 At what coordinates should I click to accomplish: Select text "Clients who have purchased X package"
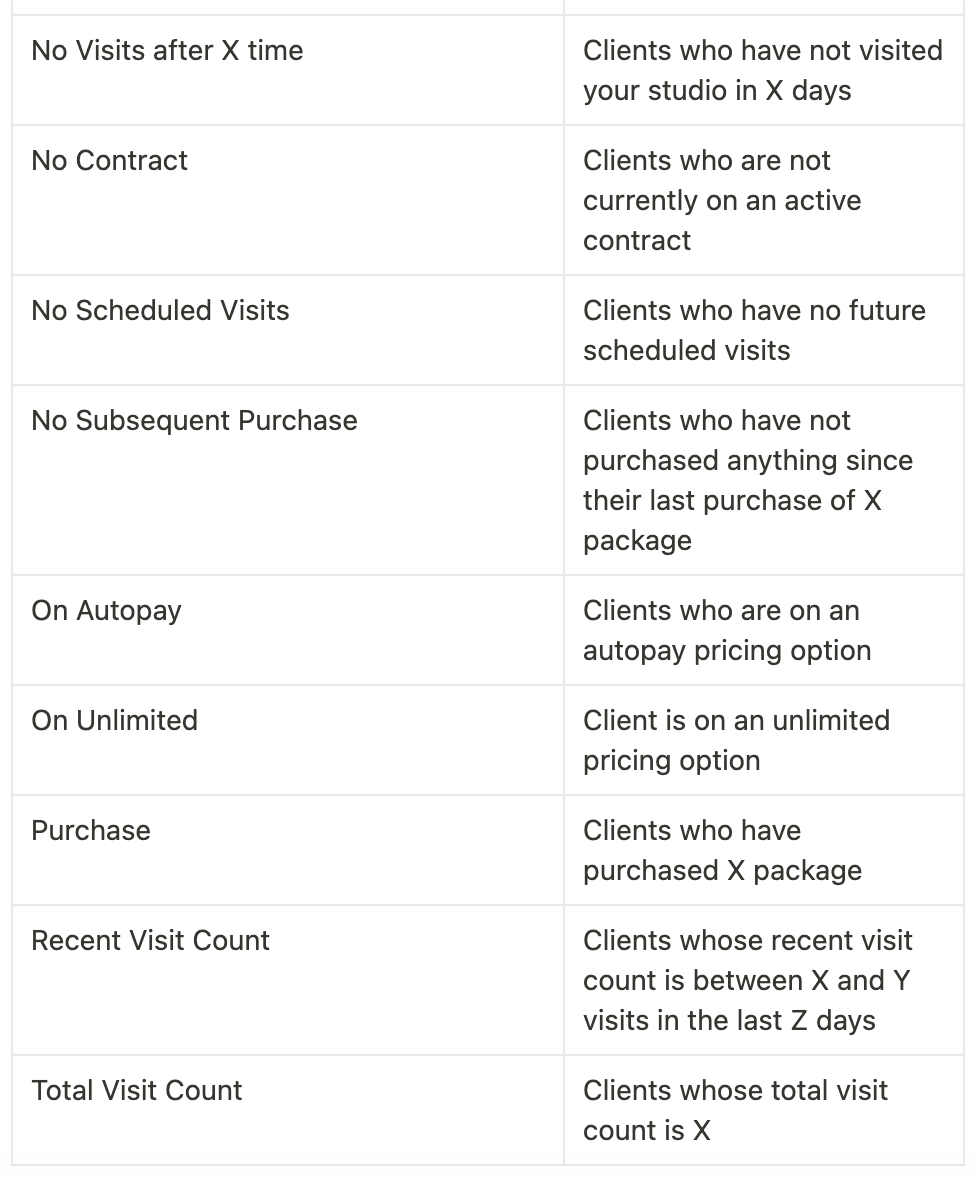722,851
